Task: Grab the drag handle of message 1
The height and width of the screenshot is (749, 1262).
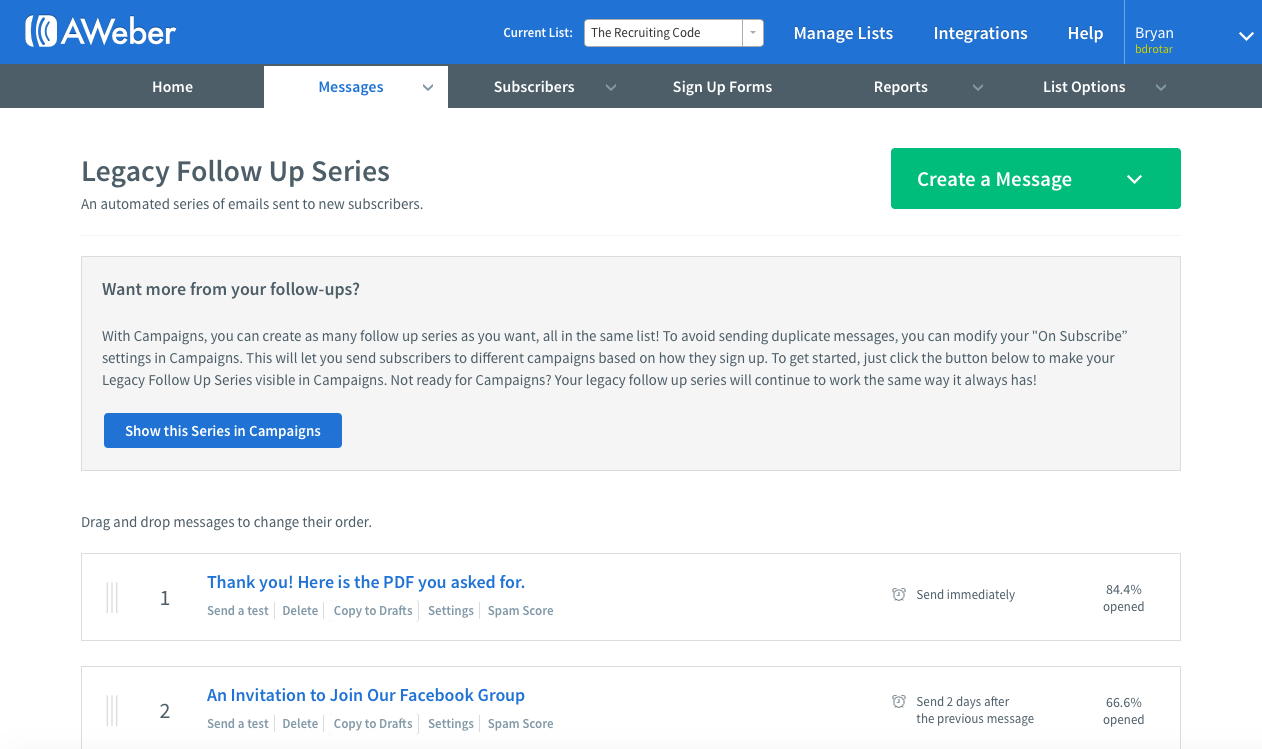Action: click(x=112, y=598)
